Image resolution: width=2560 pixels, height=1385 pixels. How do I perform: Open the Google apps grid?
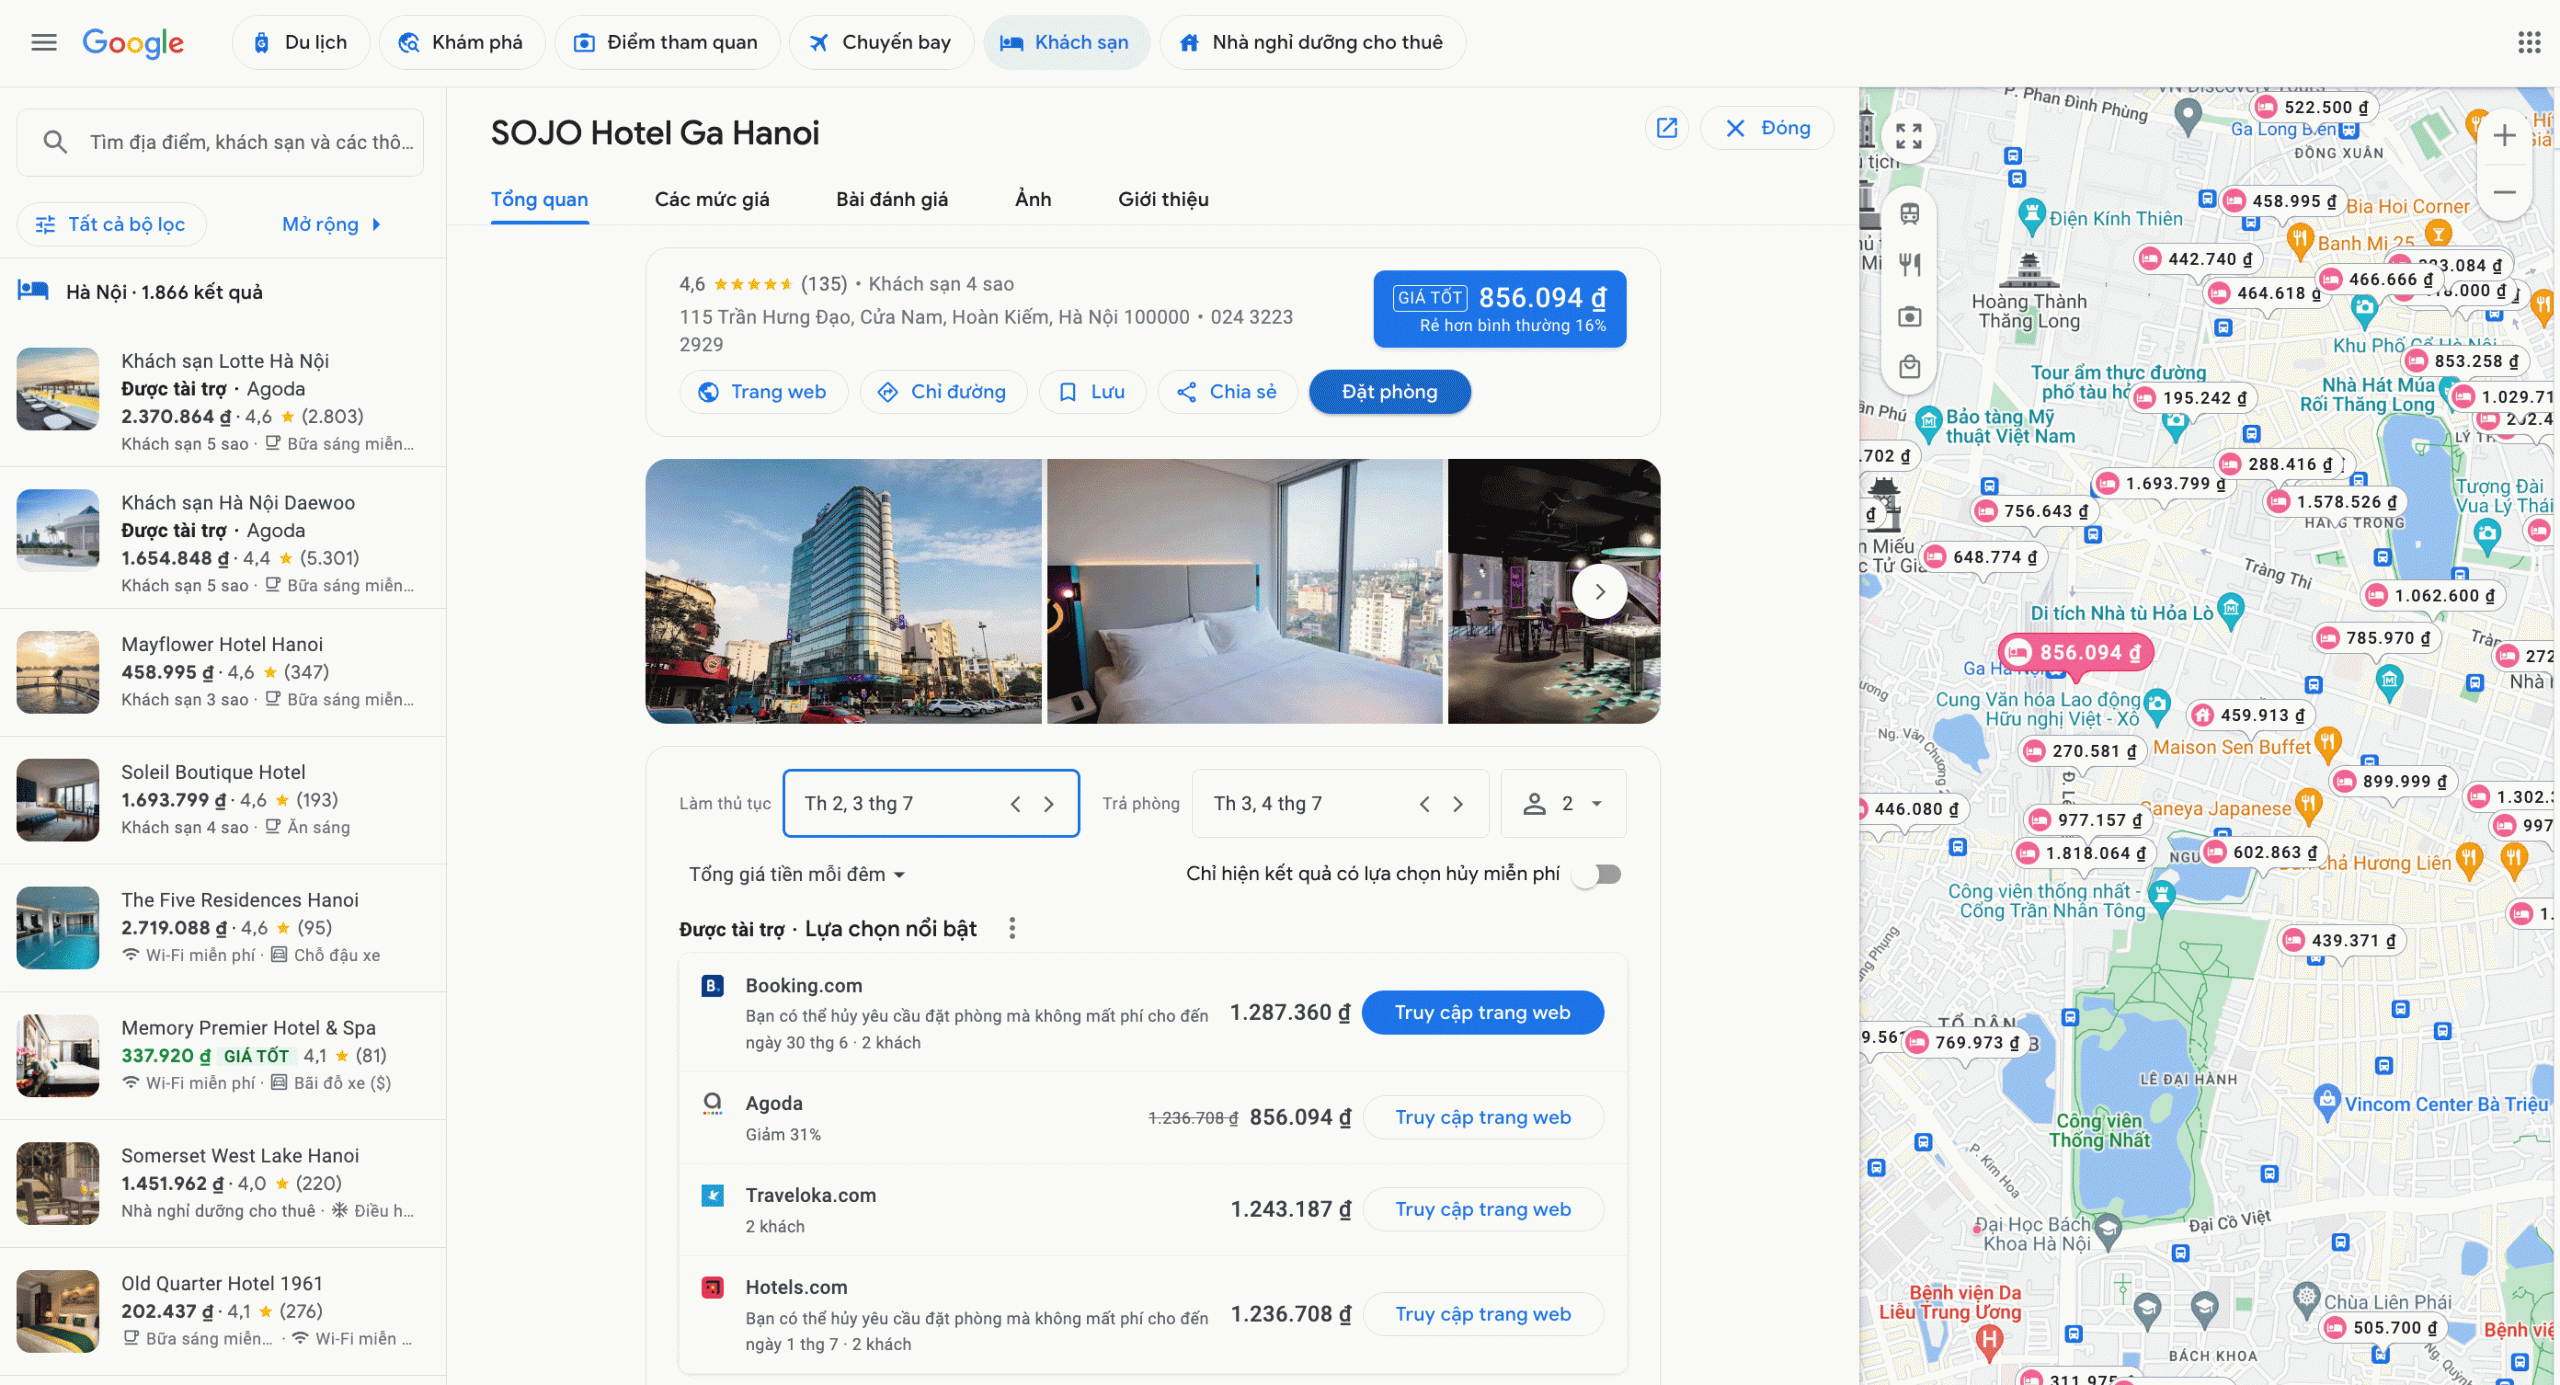click(2529, 42)
